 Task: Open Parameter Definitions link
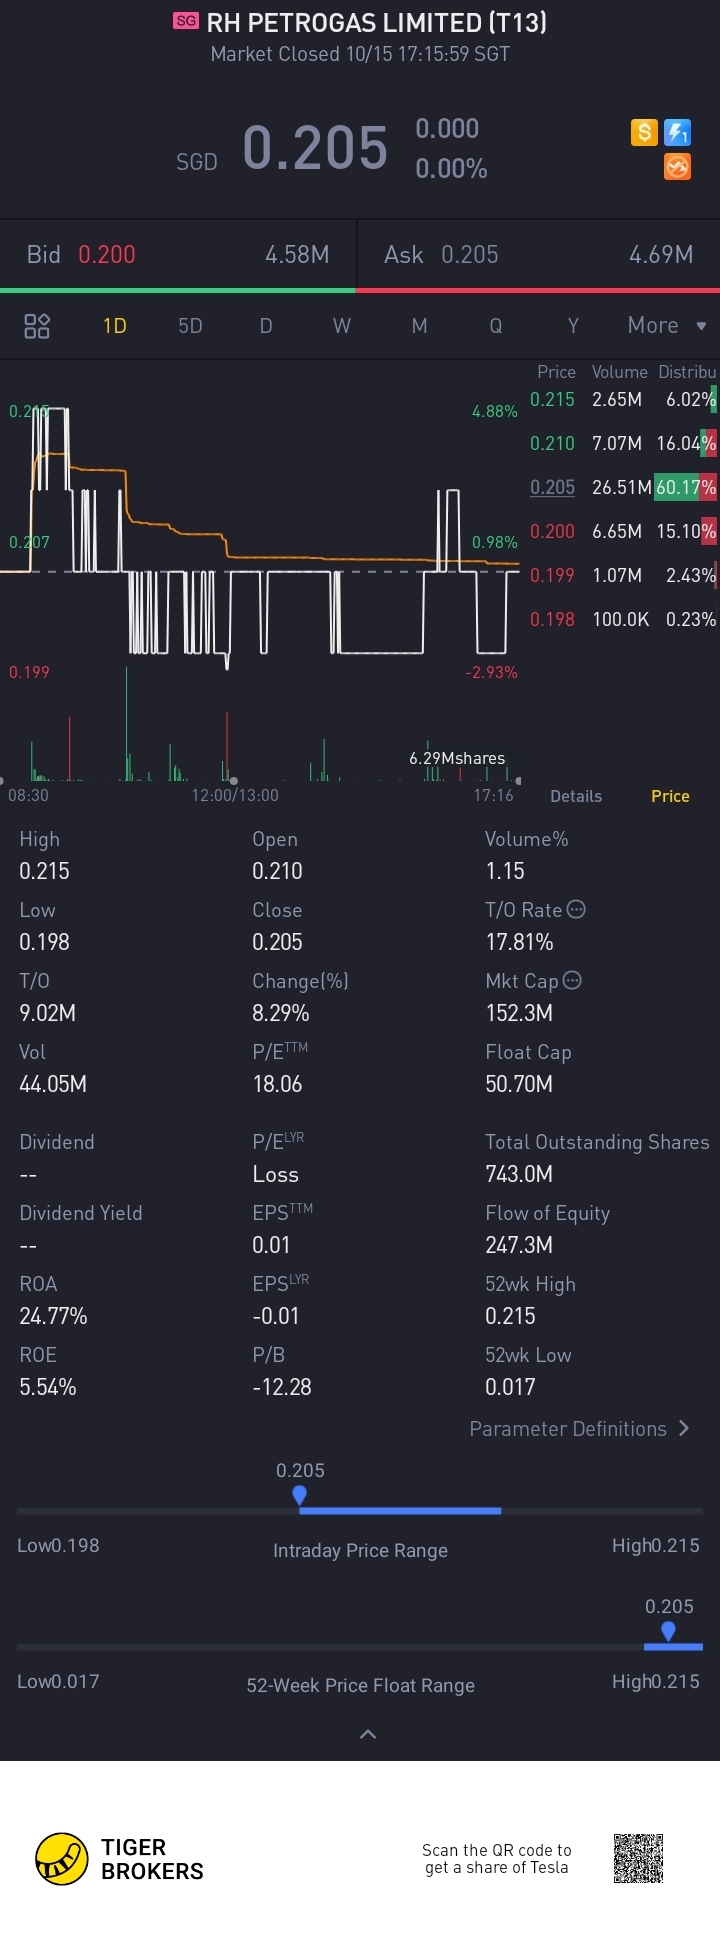pos(580,1429)
